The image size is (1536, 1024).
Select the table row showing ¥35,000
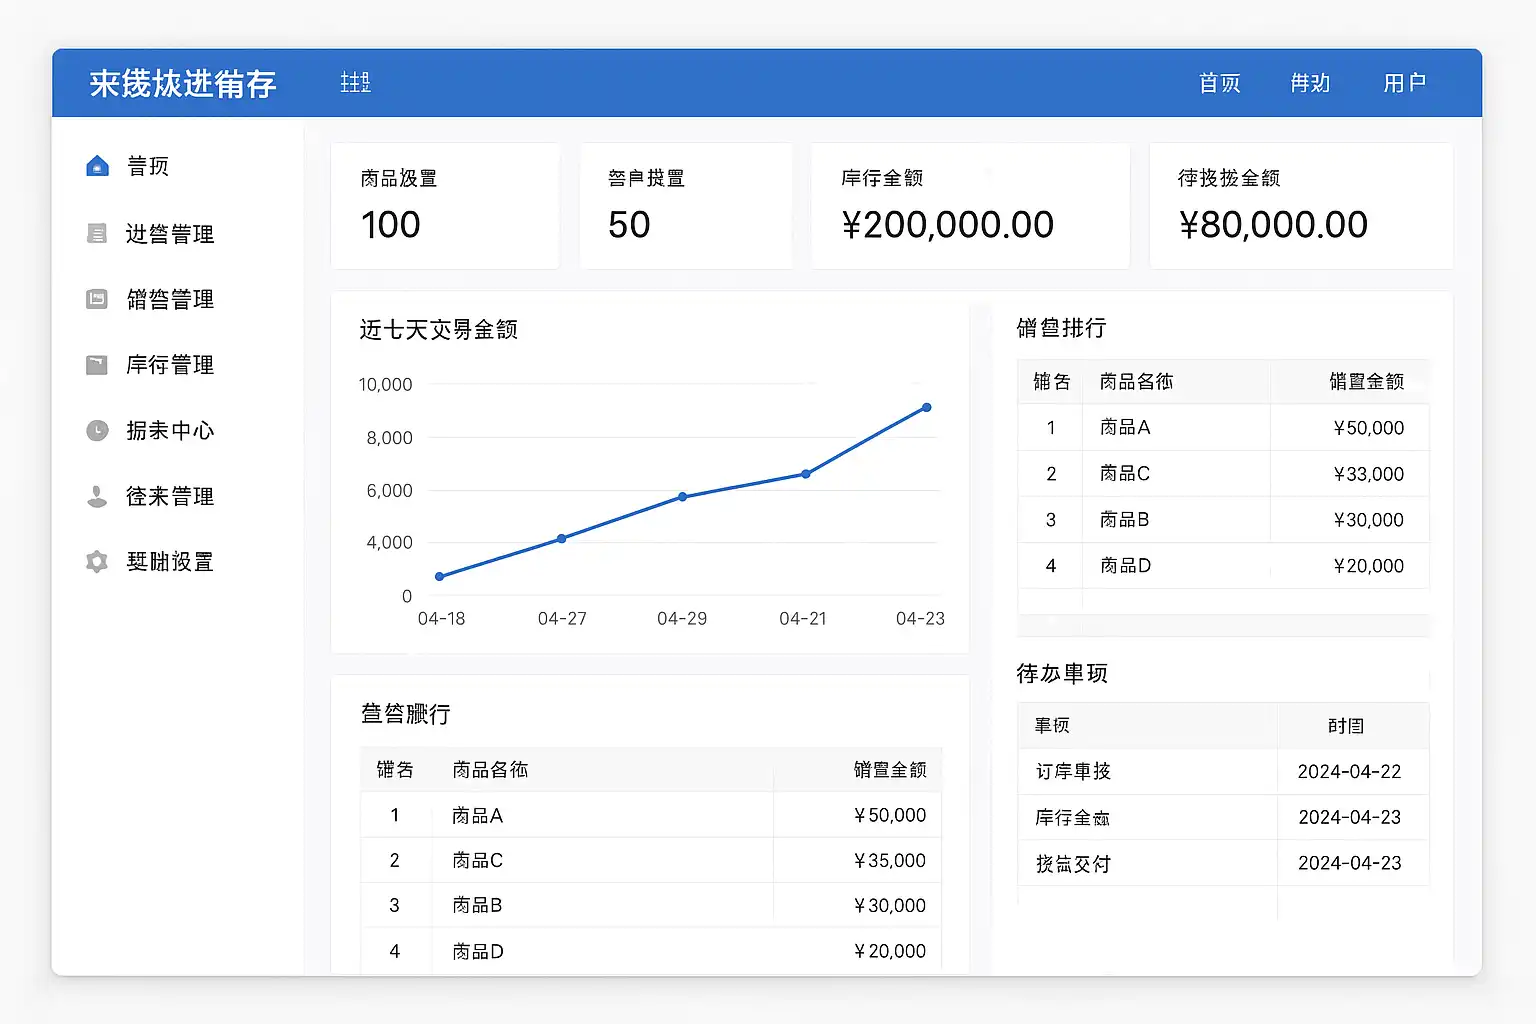[x=651, y=860]
